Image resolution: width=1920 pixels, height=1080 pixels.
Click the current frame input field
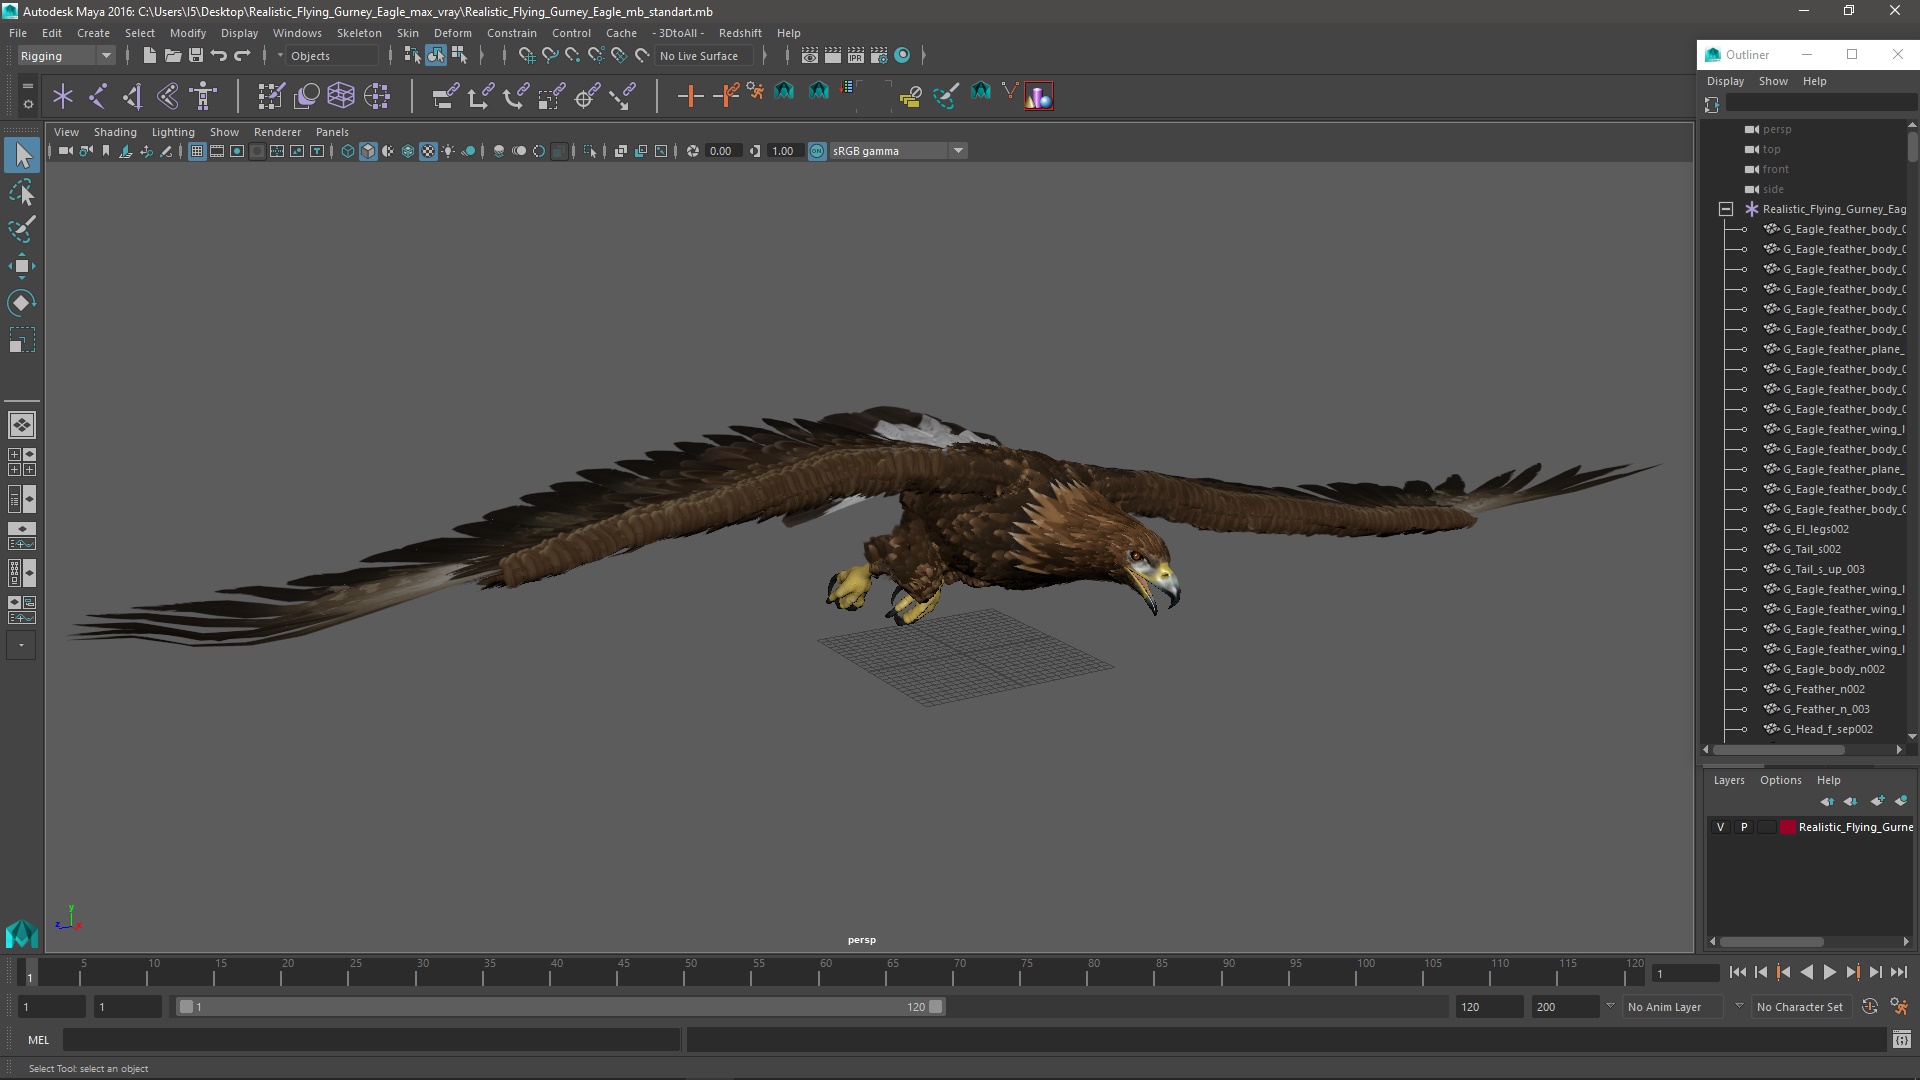(x=1685, y=974)
